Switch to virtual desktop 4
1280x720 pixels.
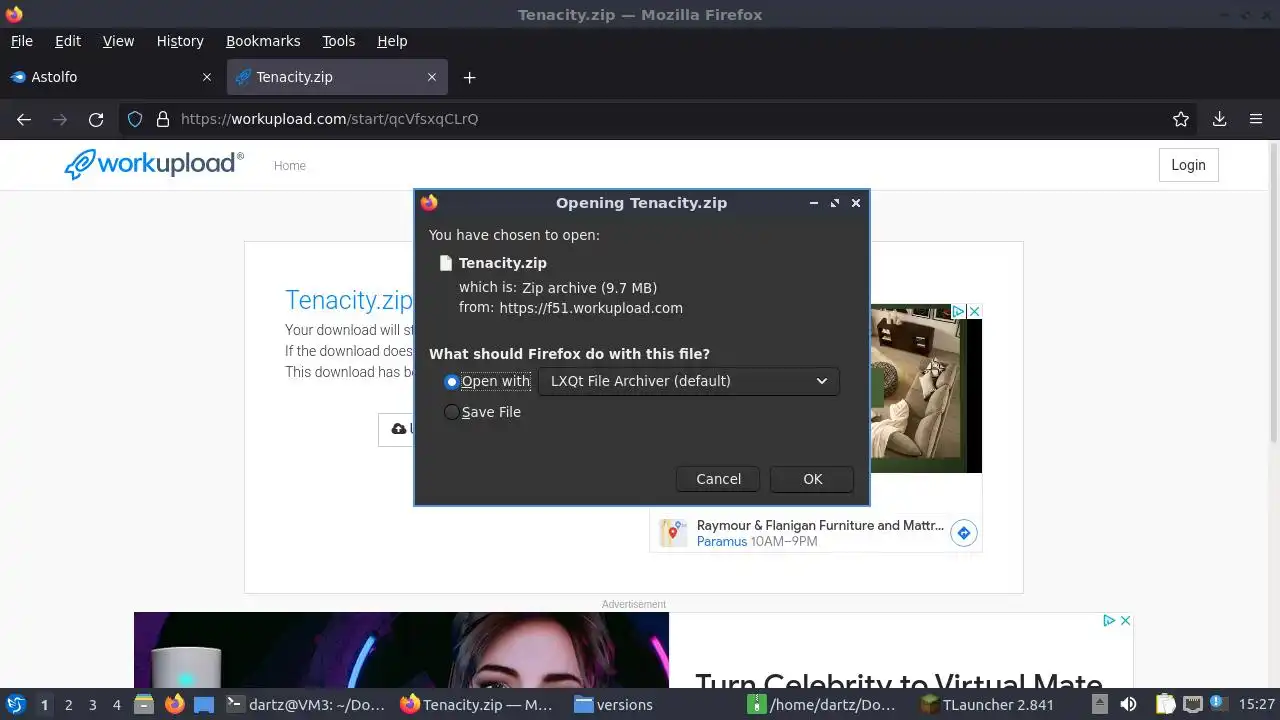116,704
